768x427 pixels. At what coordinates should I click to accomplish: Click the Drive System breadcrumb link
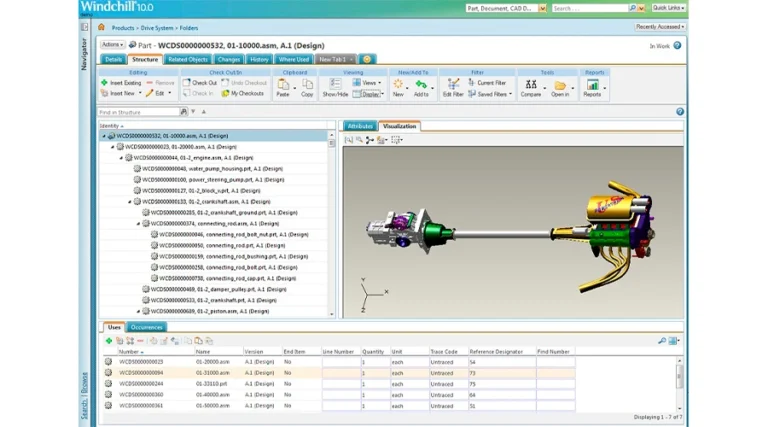pyautogui.click(x=157, y=28)
